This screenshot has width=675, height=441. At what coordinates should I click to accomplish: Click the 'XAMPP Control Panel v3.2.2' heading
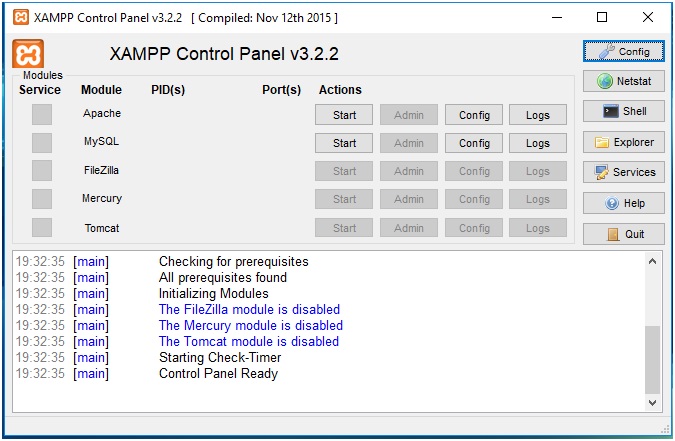(224, 54)
